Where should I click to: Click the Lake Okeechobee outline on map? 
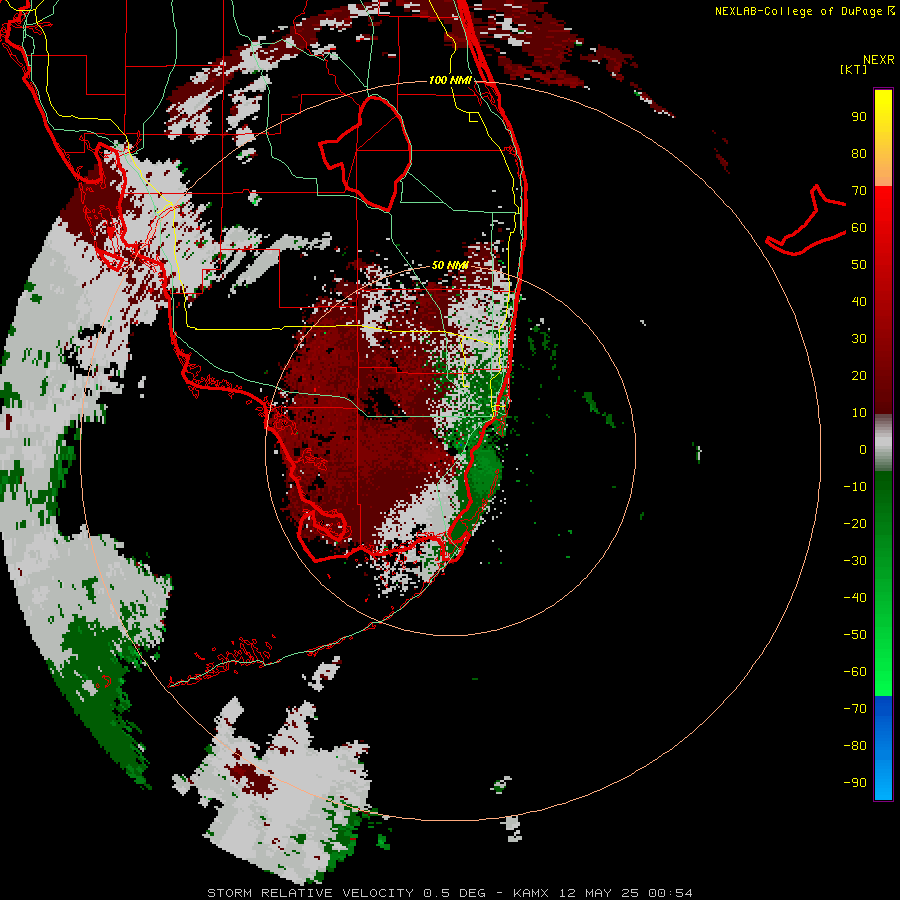point(366,153)
